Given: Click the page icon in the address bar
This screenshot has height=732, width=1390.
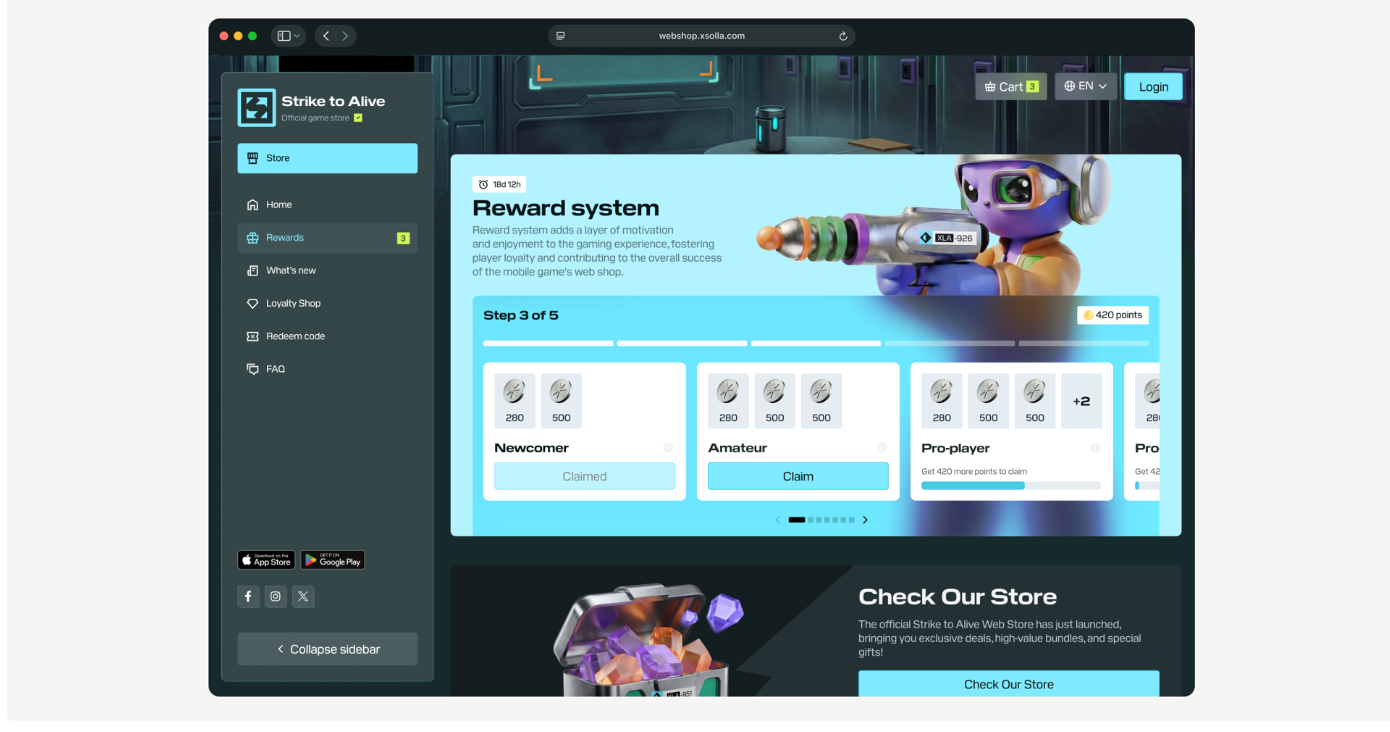Looking at the screenshot, I should tap(560, 36).
